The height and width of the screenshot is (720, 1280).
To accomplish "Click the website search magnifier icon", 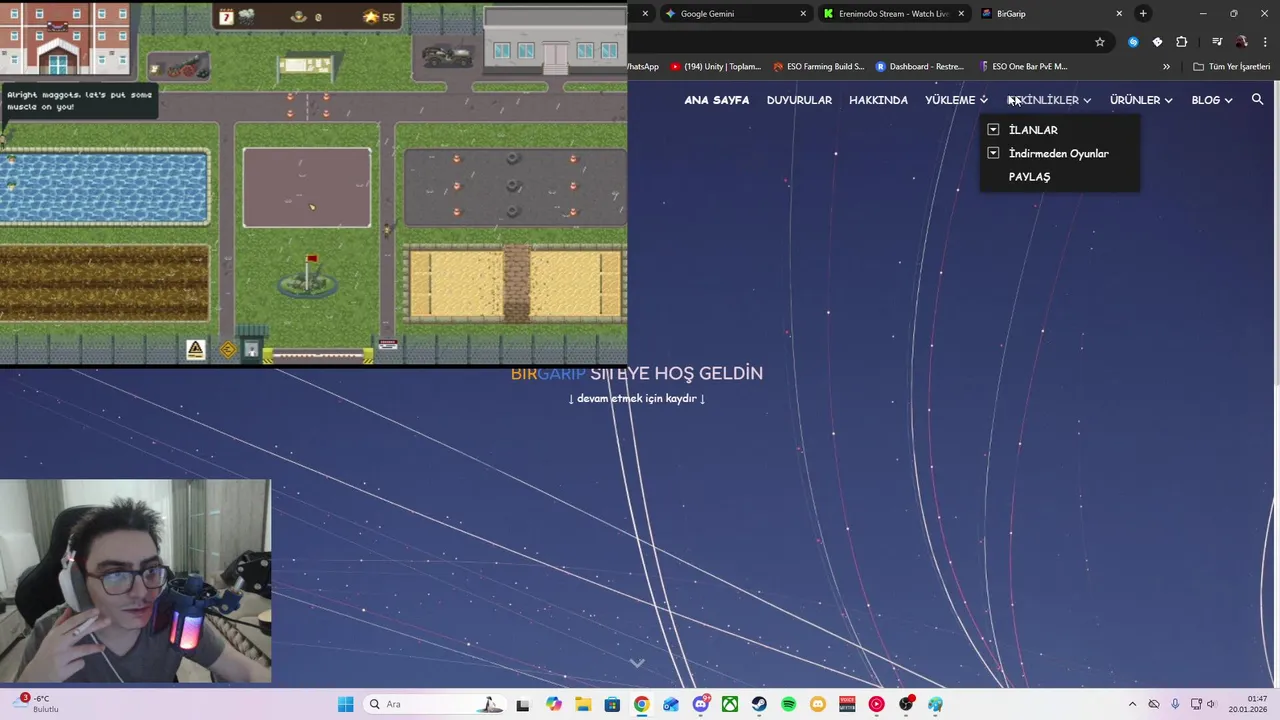I will click(x=1257, y=100).
